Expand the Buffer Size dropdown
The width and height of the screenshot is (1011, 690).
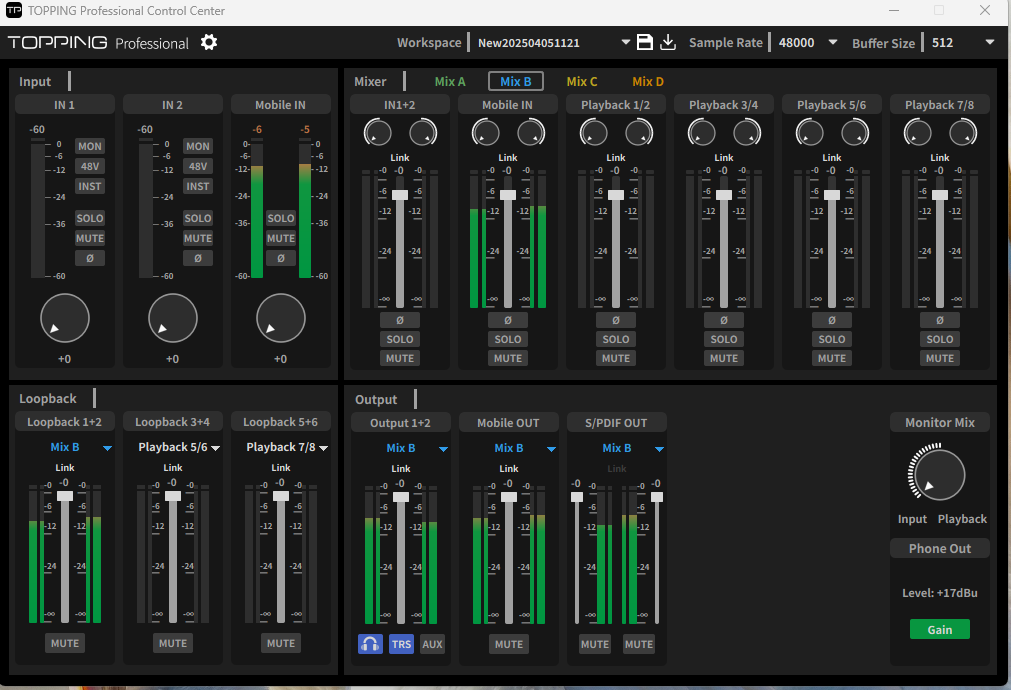989,42
